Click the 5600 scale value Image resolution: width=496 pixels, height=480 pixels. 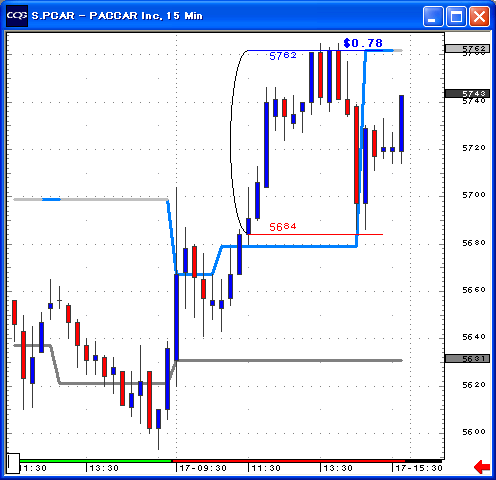(x=474, y=432)
